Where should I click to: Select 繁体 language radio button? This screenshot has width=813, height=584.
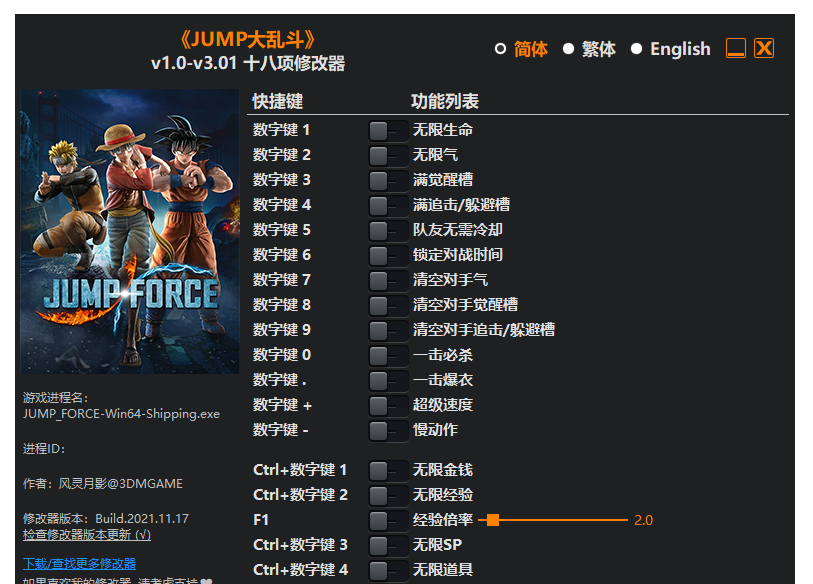click(x=568, y=49)
